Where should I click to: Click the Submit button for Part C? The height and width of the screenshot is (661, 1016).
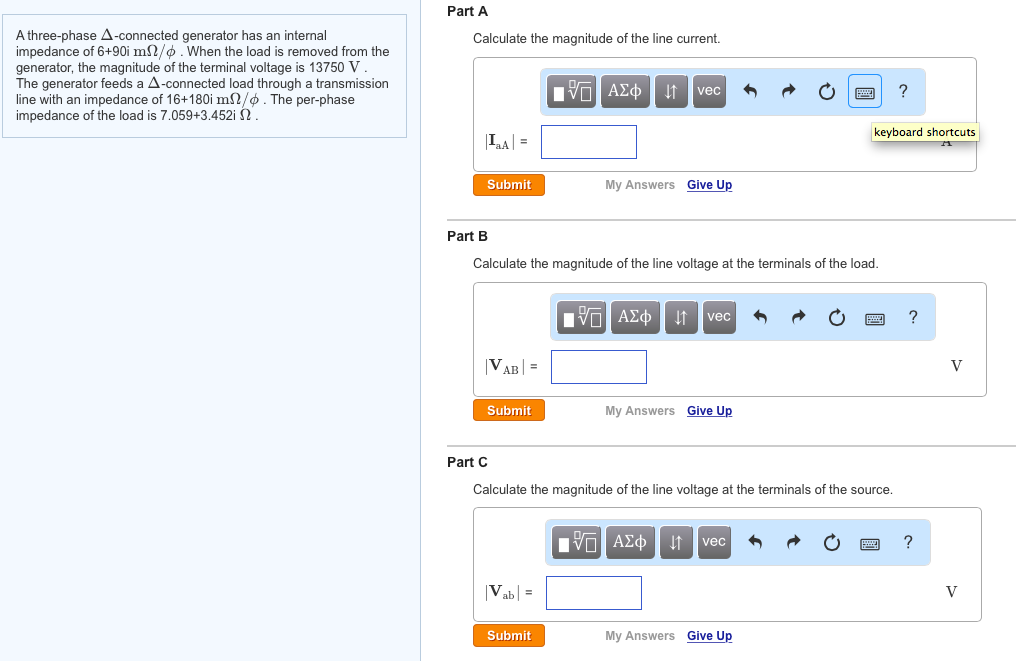pyautogui.click(x=508, y=634)
